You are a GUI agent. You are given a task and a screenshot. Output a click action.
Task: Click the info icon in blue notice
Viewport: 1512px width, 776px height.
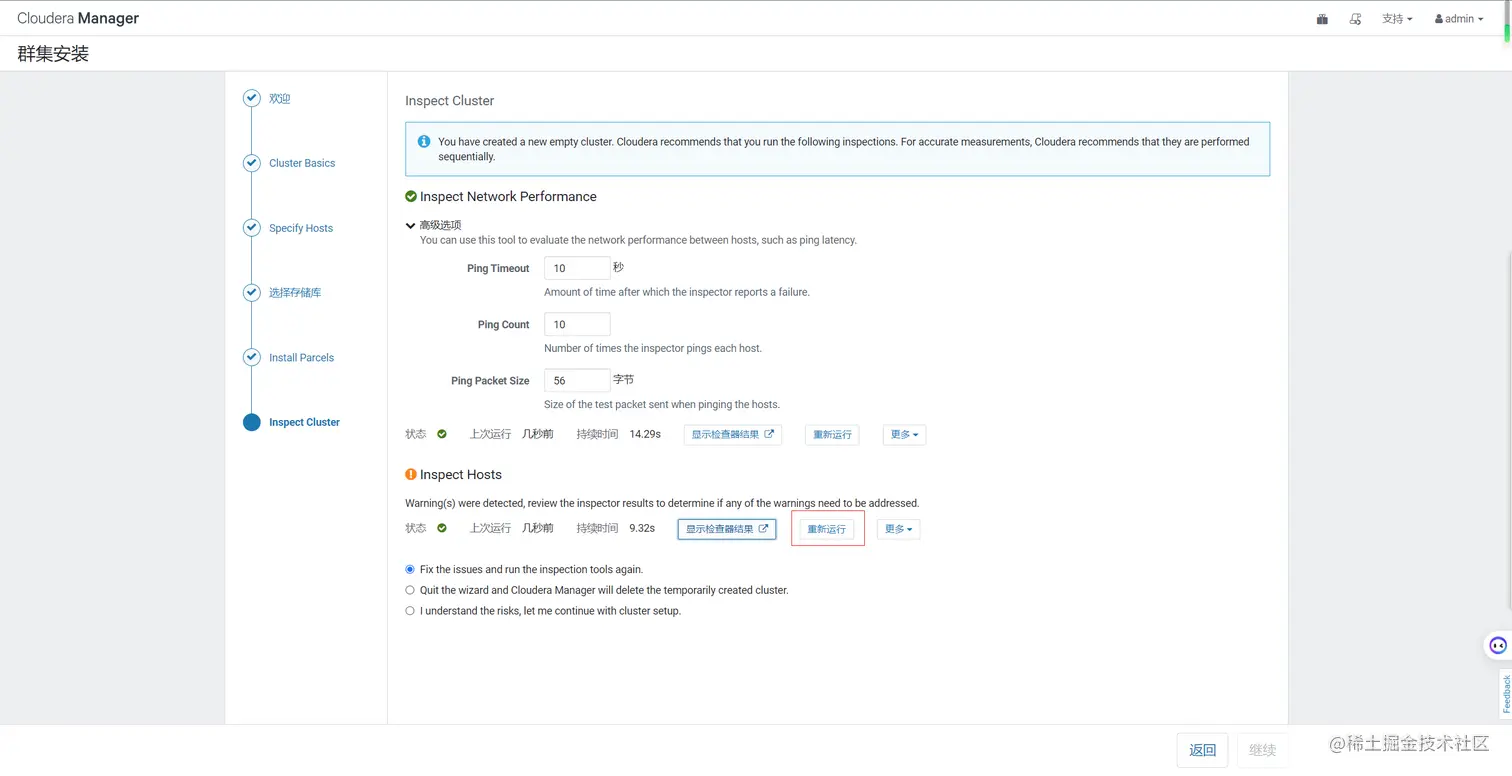424,142
